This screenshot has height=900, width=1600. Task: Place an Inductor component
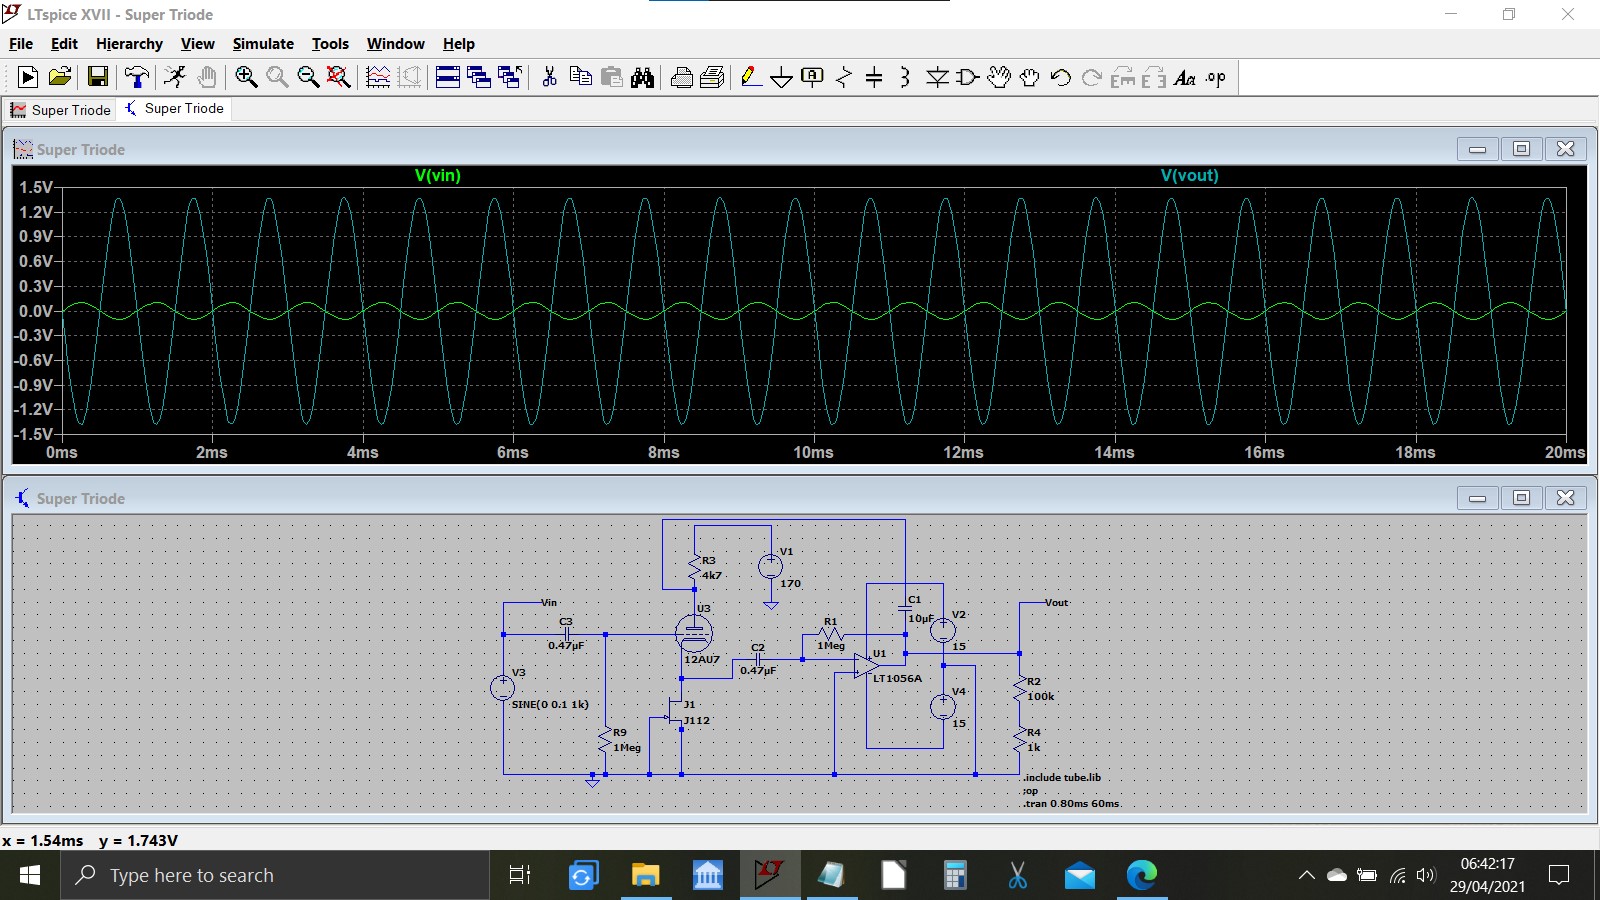point(905,77)
